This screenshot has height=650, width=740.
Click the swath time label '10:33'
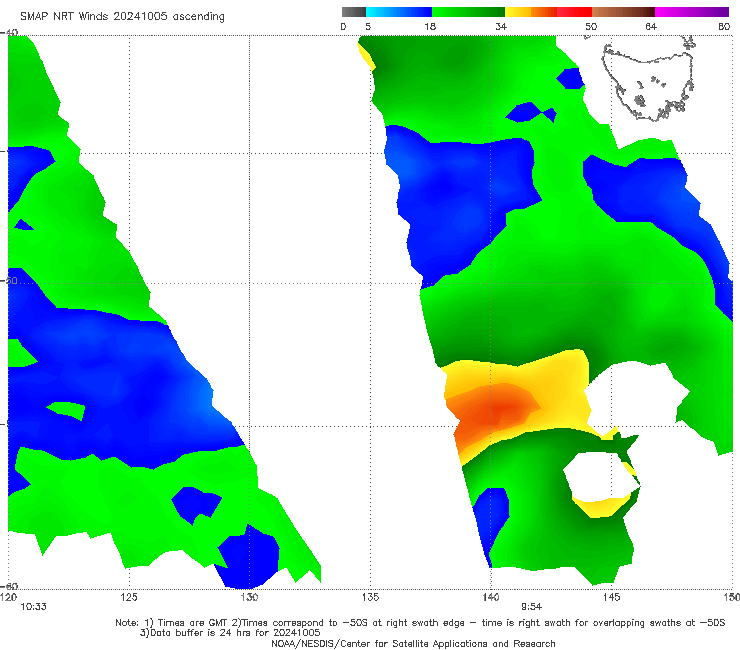pos(33,607)
